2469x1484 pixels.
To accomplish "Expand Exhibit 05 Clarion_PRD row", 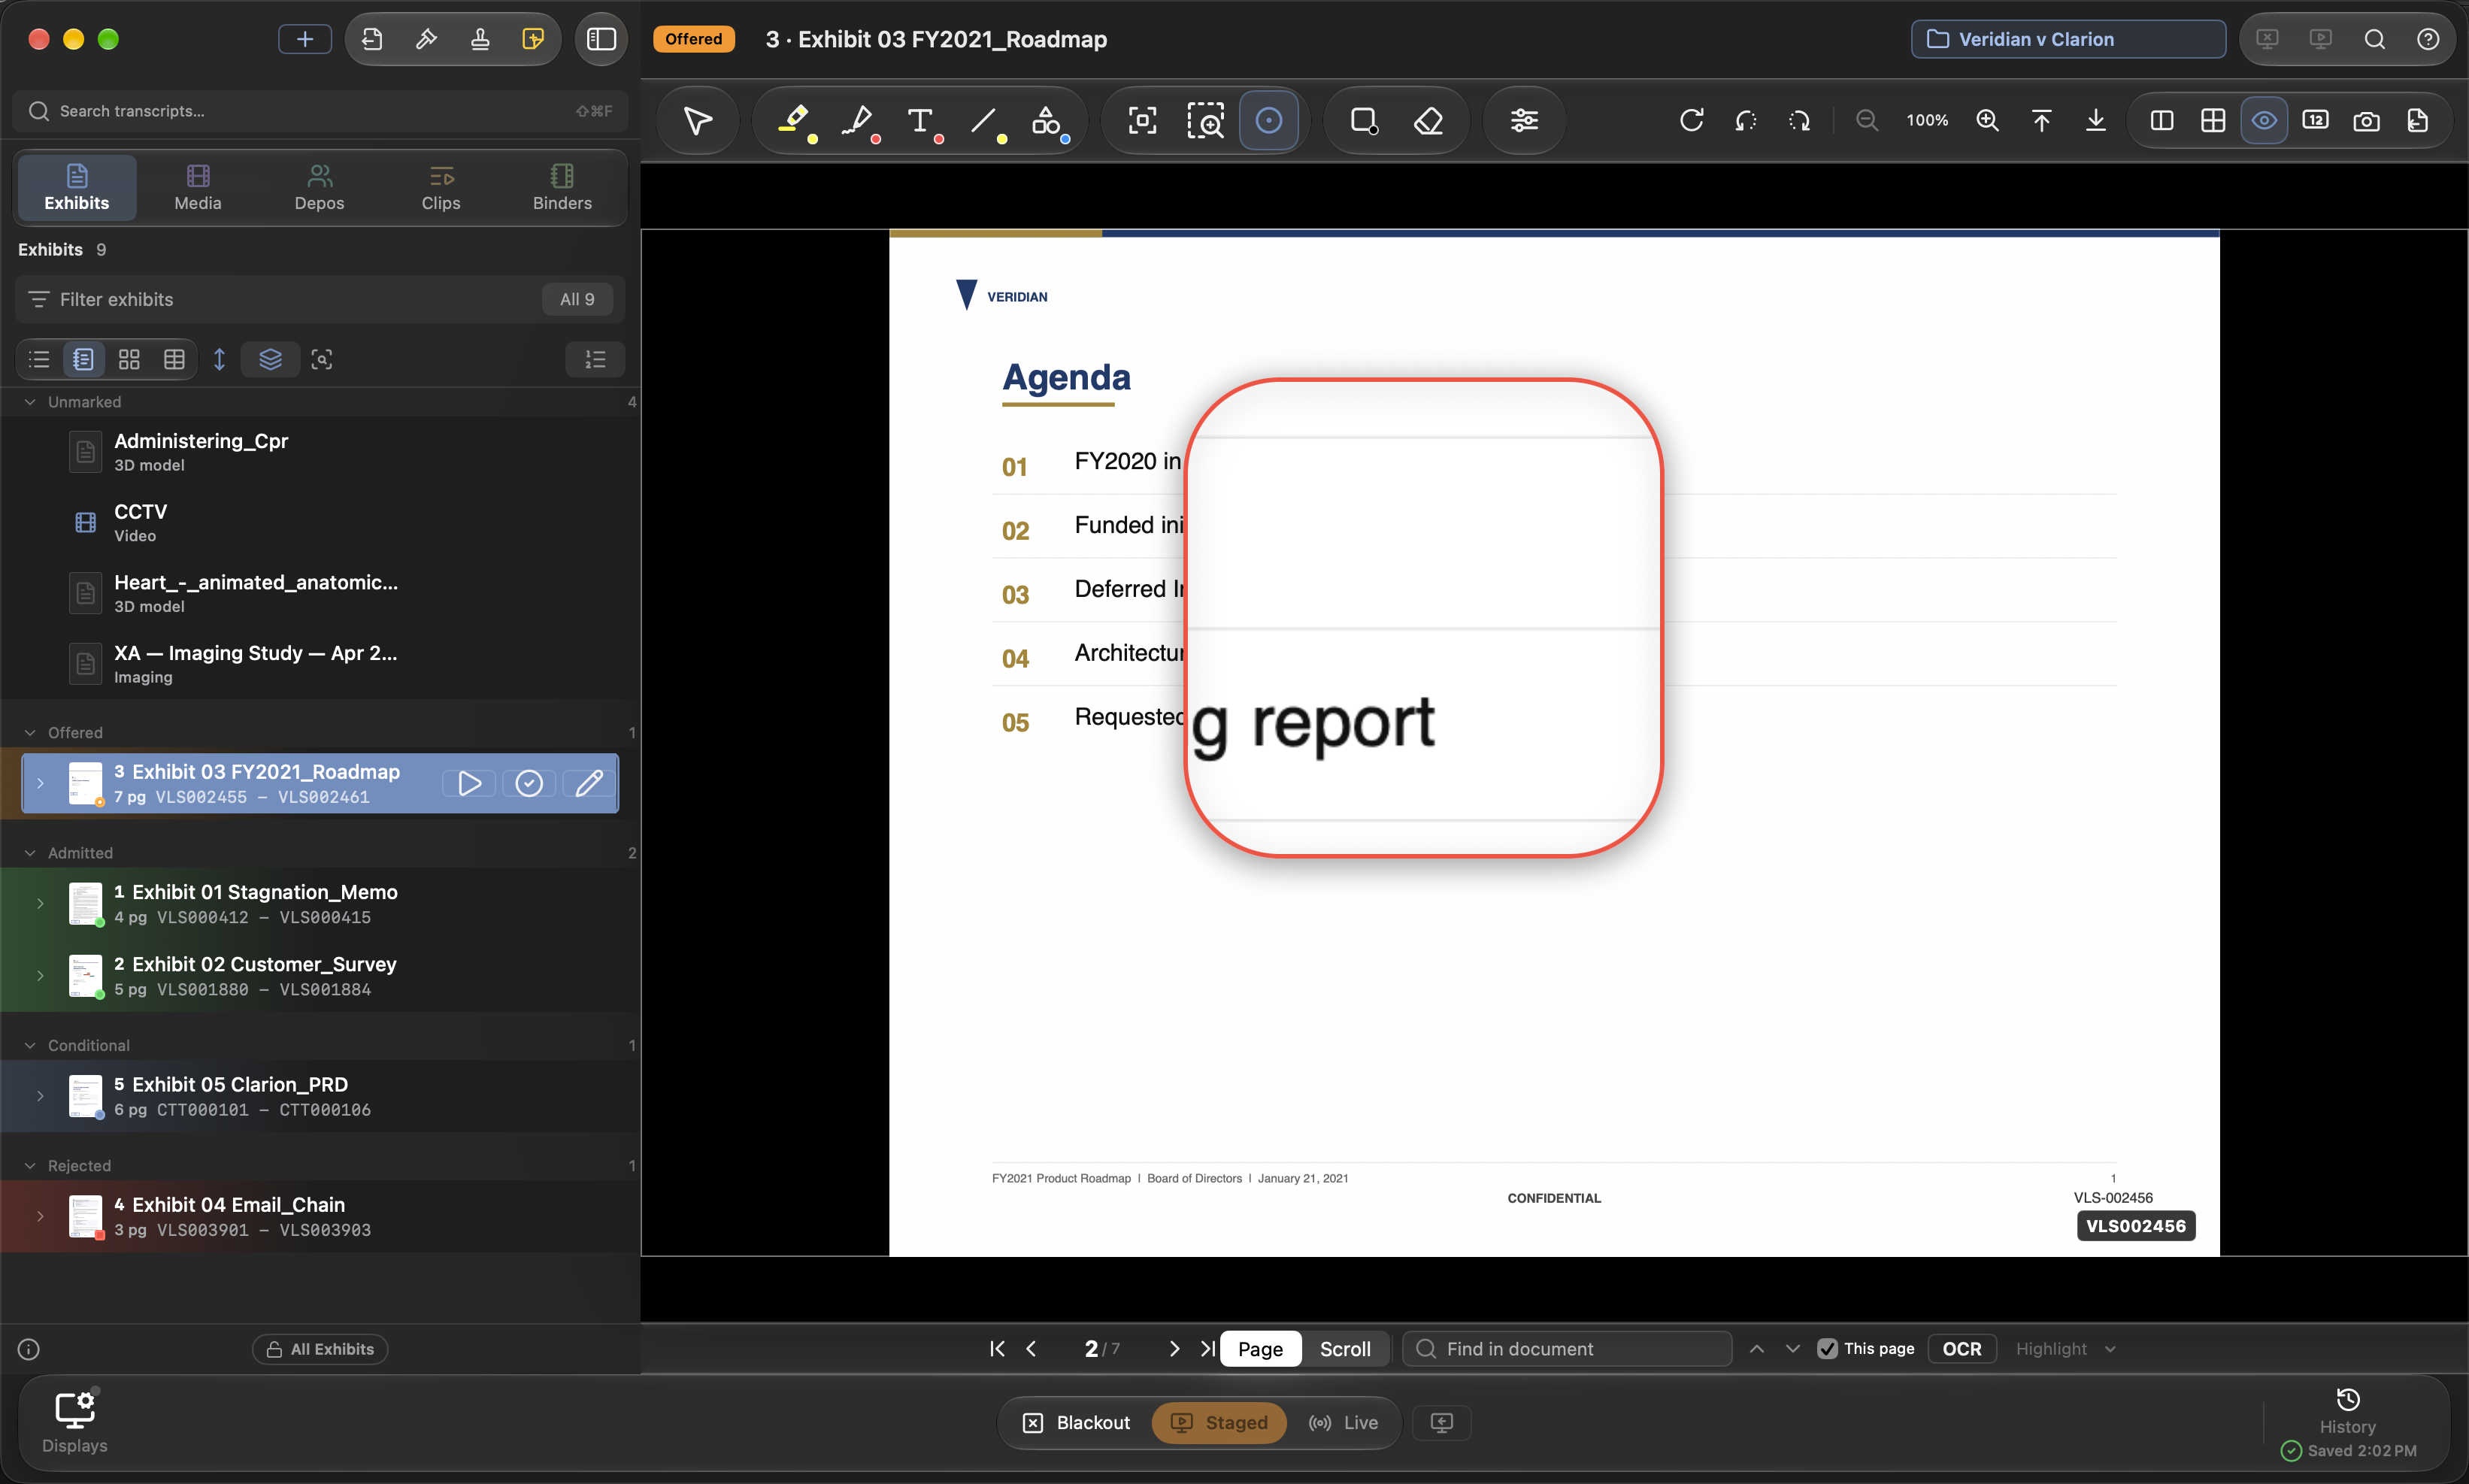I will click(x=40, y=1096).
